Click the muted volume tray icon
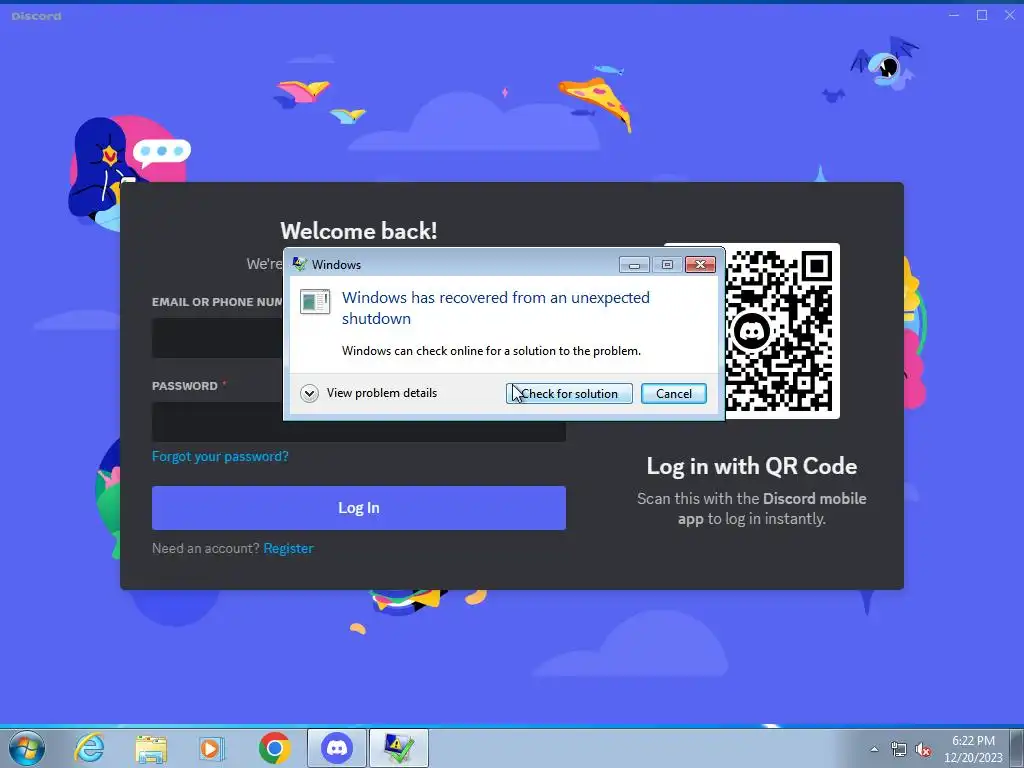The height and width of the screenshot is (768, 1024). [923, 749]
